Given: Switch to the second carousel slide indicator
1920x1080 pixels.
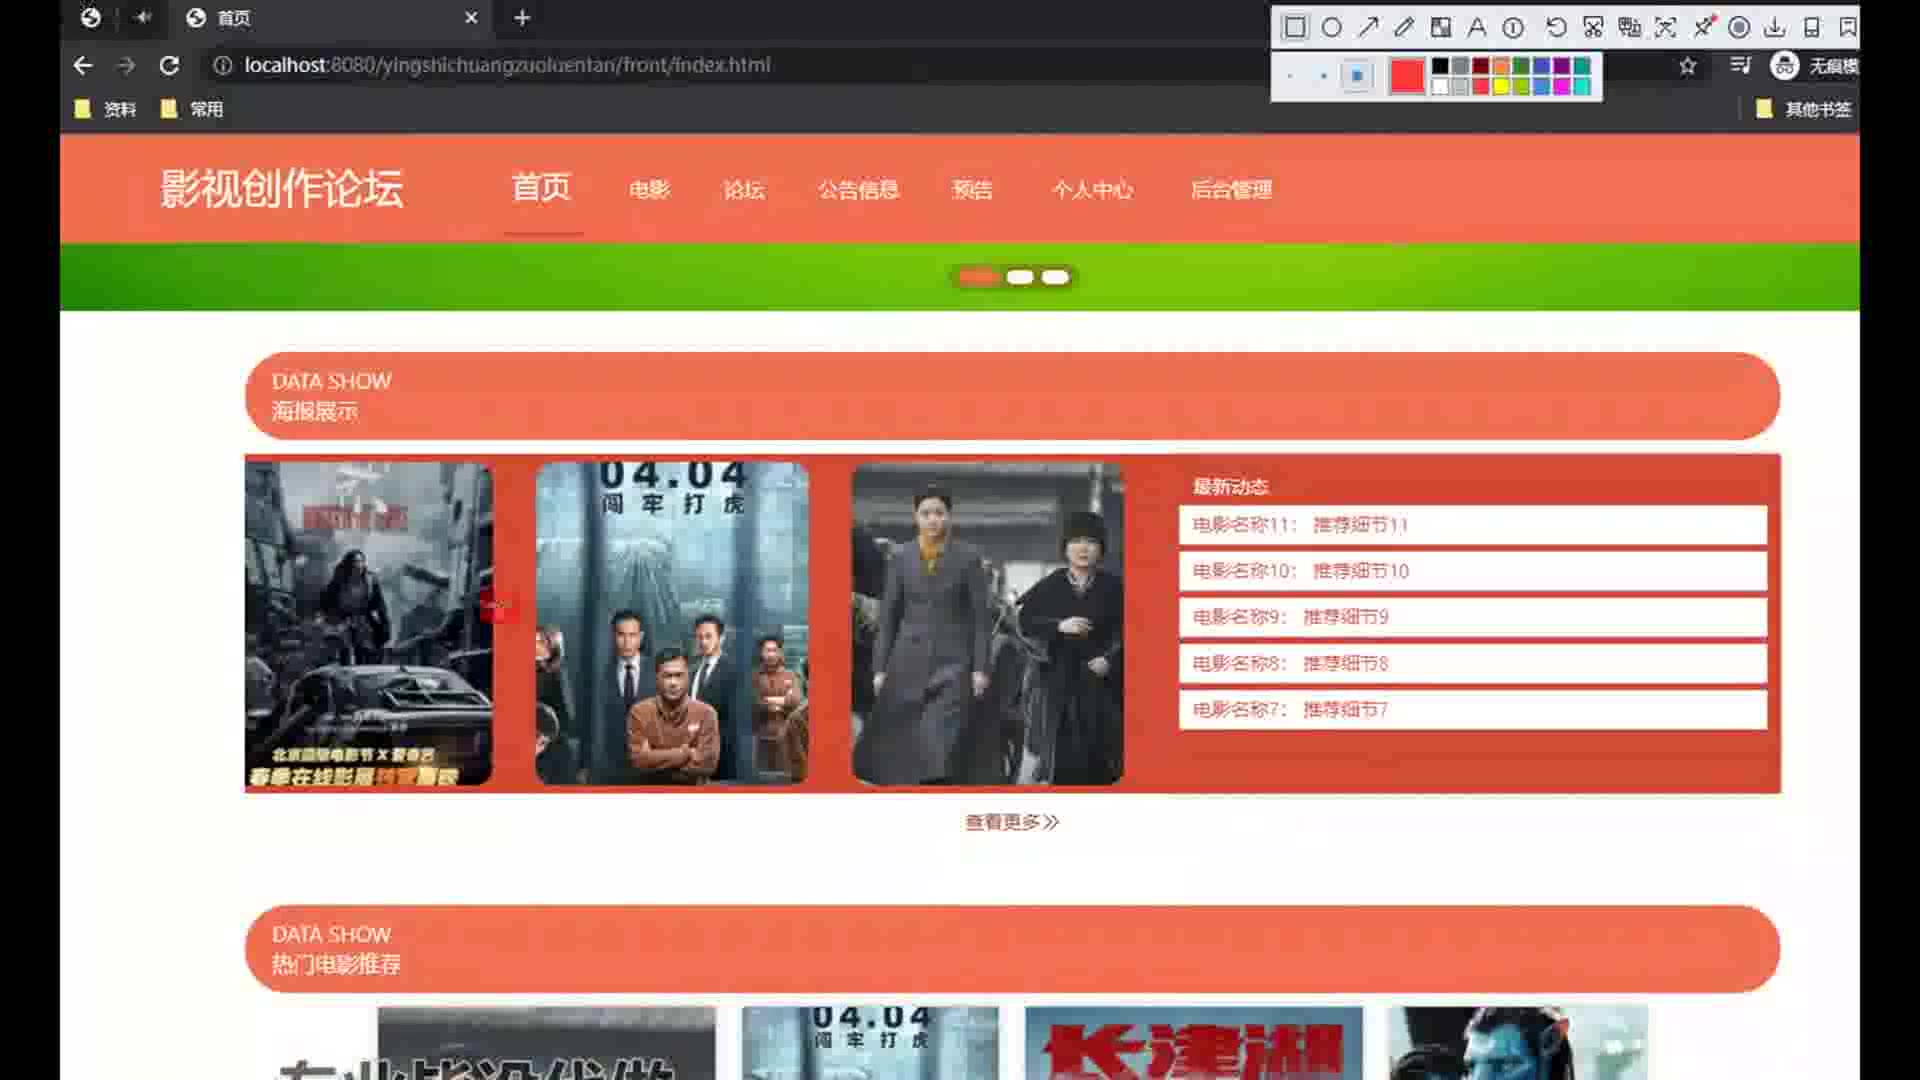Looking at the screenshot, I should coord(1019,277).
